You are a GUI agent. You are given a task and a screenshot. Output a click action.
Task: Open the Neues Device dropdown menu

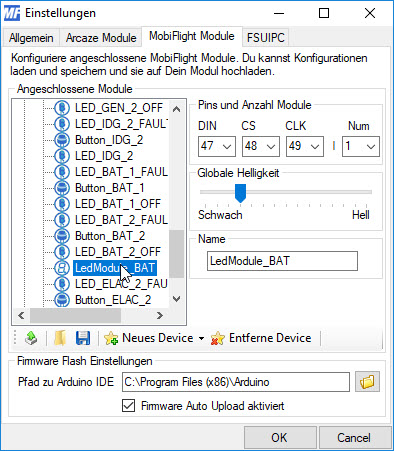pyautogui.click(x=201, y=338)
